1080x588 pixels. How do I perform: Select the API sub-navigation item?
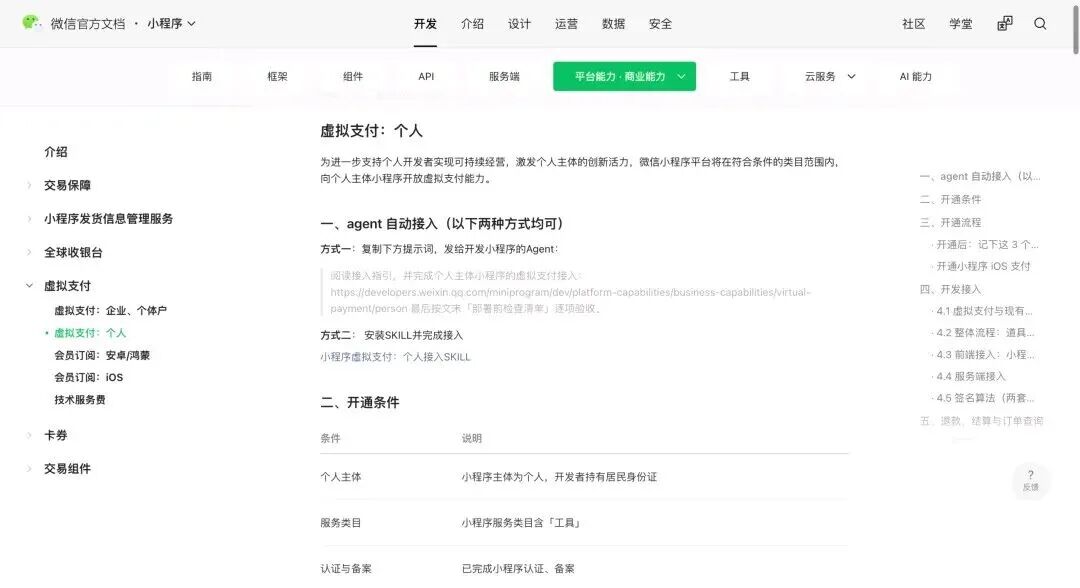(x=426, y=76)
